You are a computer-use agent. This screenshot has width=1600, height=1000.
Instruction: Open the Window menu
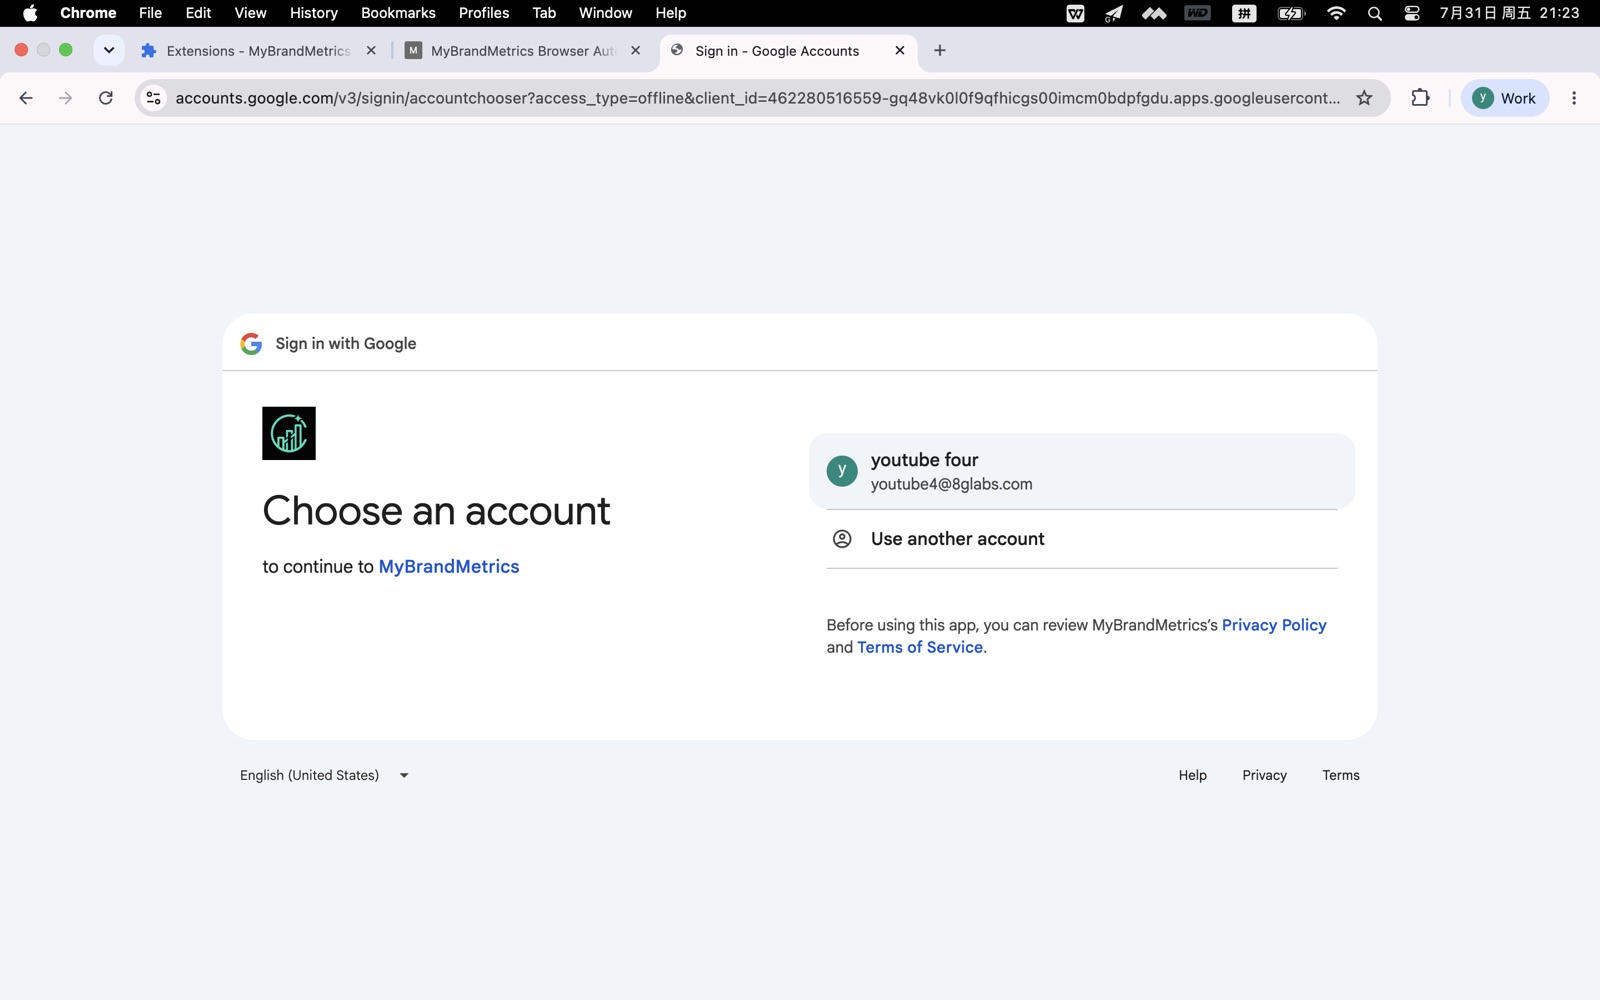(605, 13)
